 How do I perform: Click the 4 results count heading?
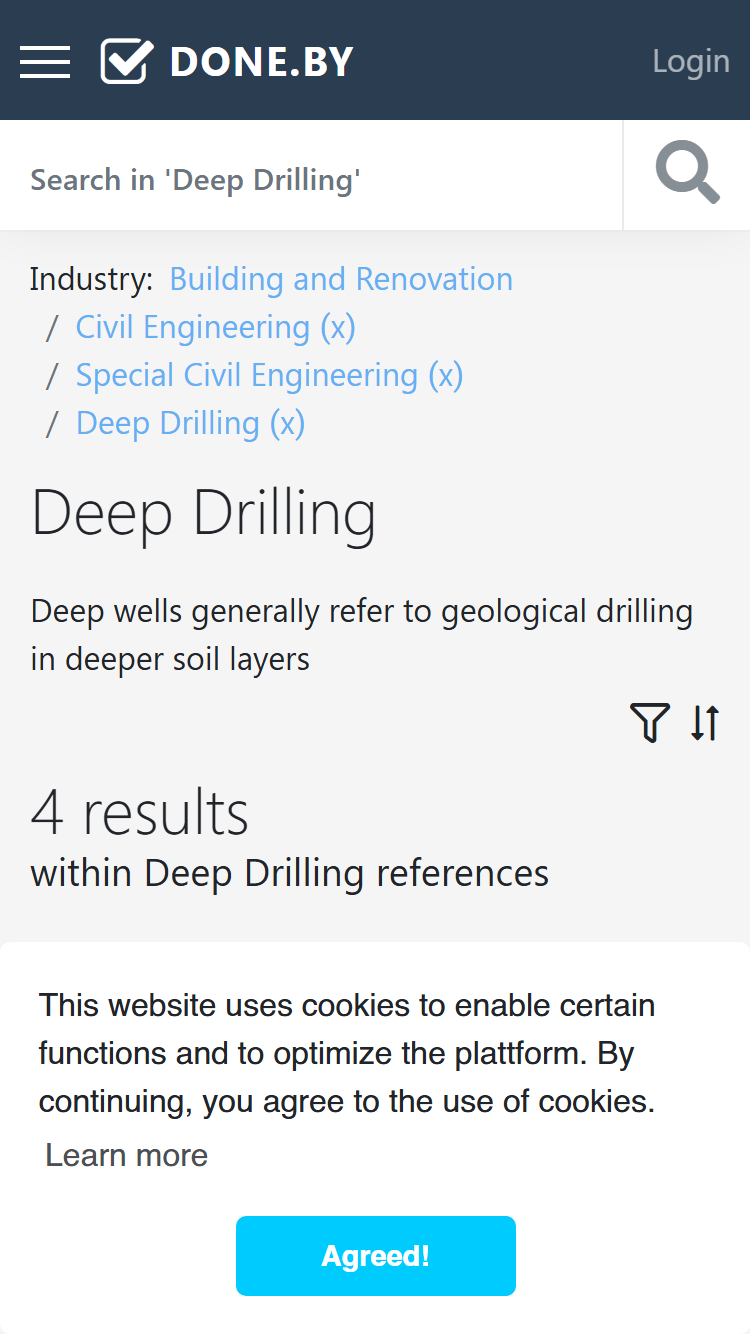(140, 811)
